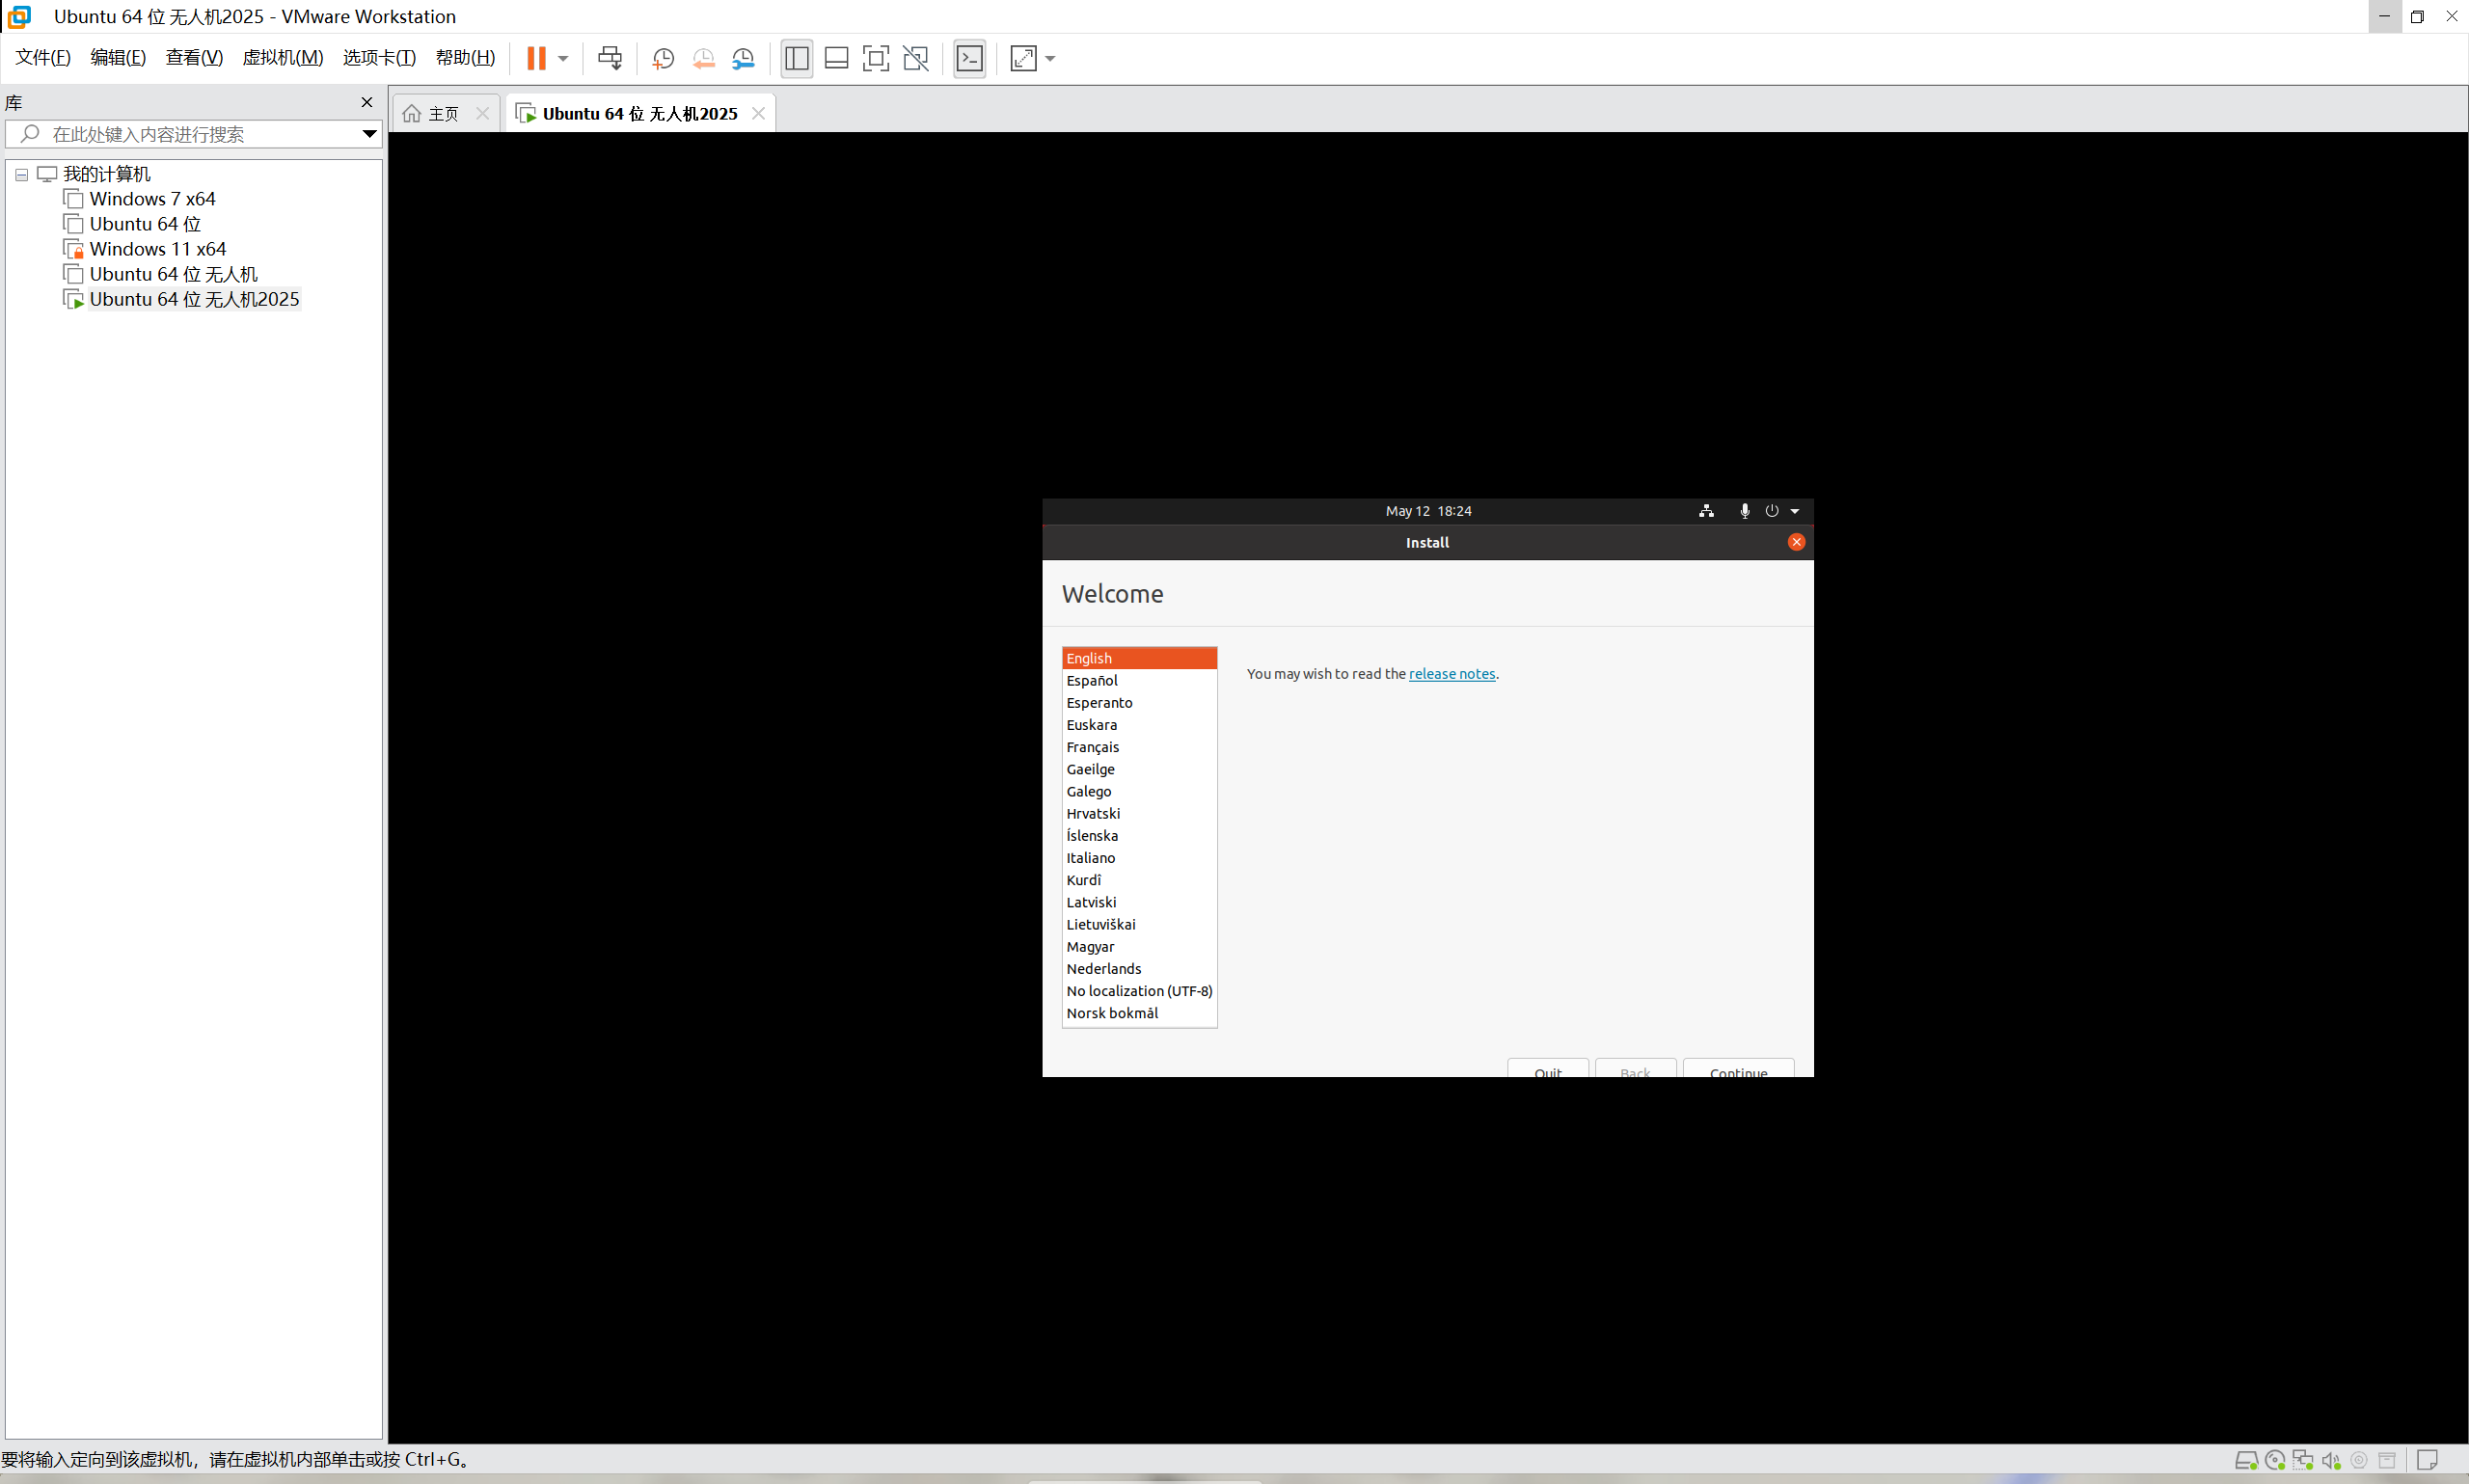Select Kurdî in the language list
The width and height of the screenshot is (2469, 1484).
pyautogui.click(x=1139, y=880)
